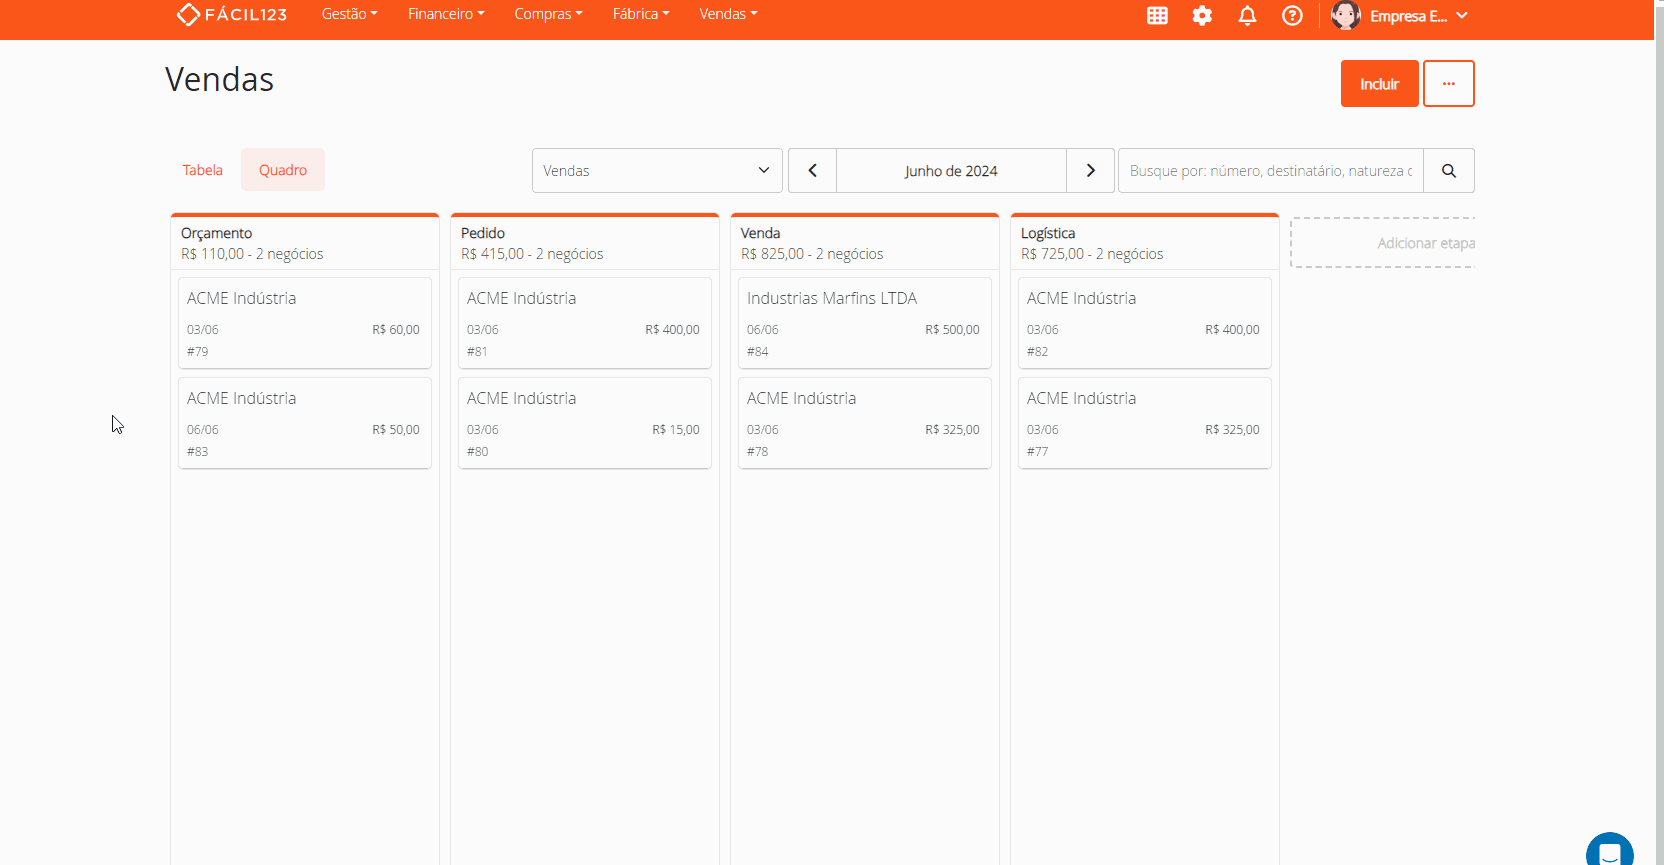Expand the Financeiro menu
Screen dimensions: 1664x865
(x=445, y=14)
